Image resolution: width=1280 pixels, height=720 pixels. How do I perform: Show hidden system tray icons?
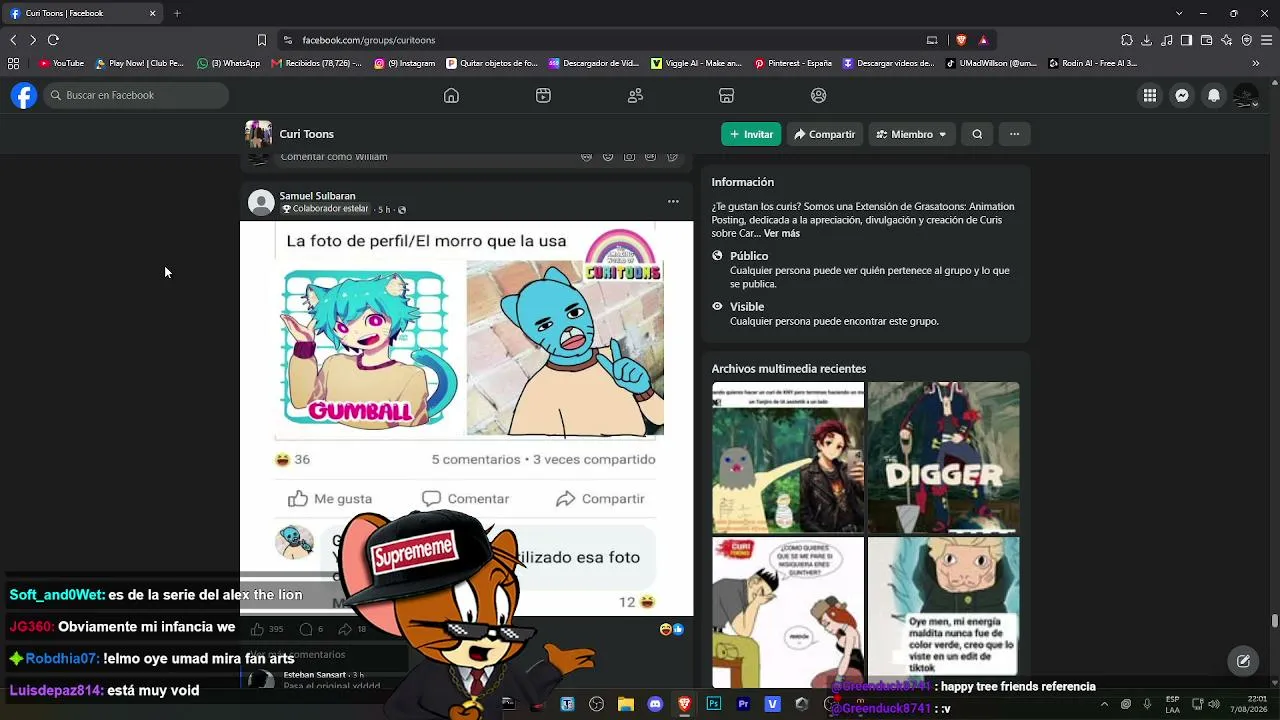coord(1105,704)
